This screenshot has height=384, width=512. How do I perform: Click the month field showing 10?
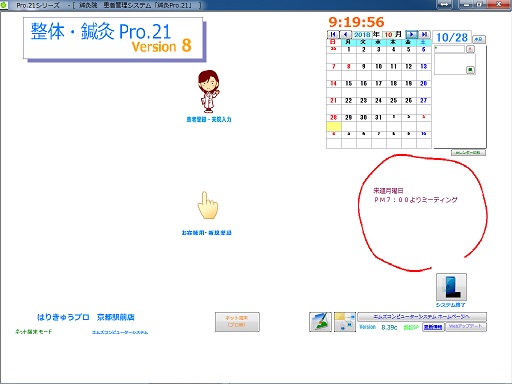pyautogui.click(x=388, y=34)
